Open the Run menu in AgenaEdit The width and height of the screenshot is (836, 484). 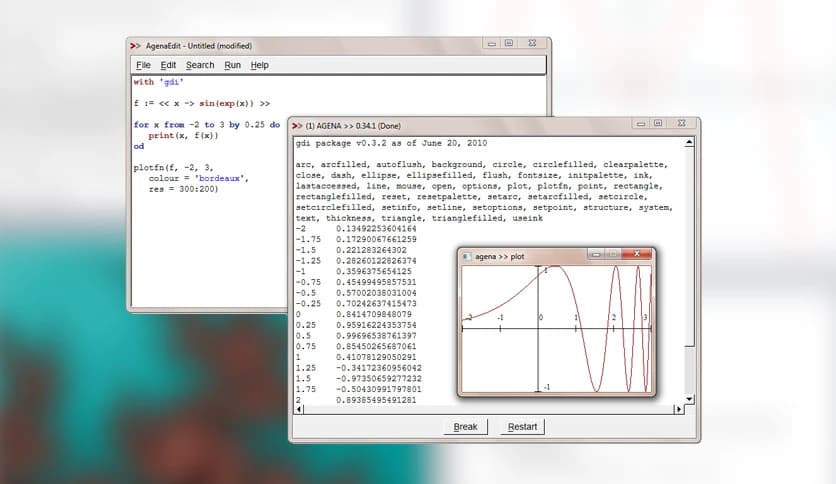click(x=232, y=65)
